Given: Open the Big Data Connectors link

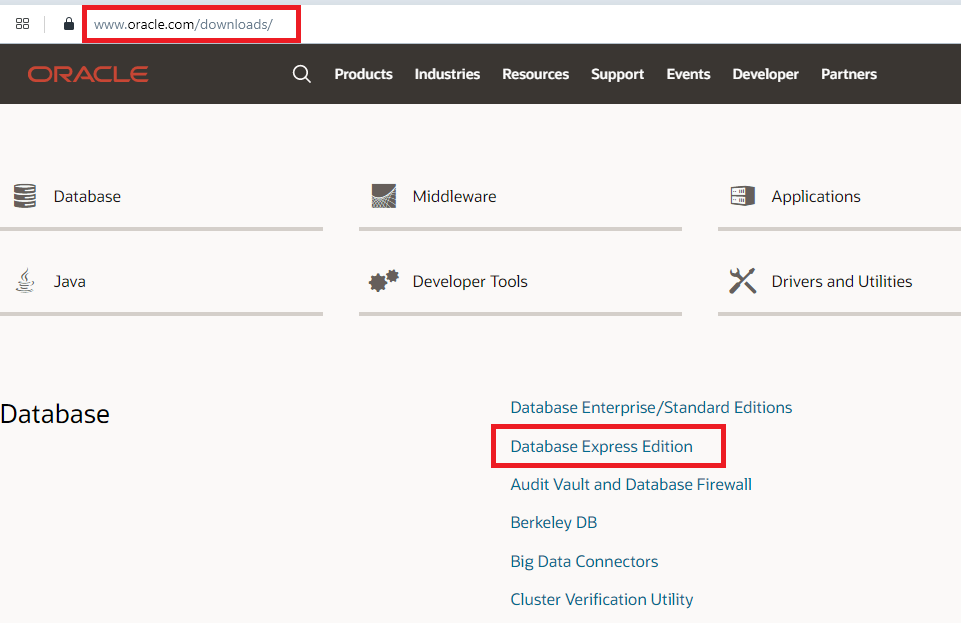Looking at the screenshot, I should [584, 561].
